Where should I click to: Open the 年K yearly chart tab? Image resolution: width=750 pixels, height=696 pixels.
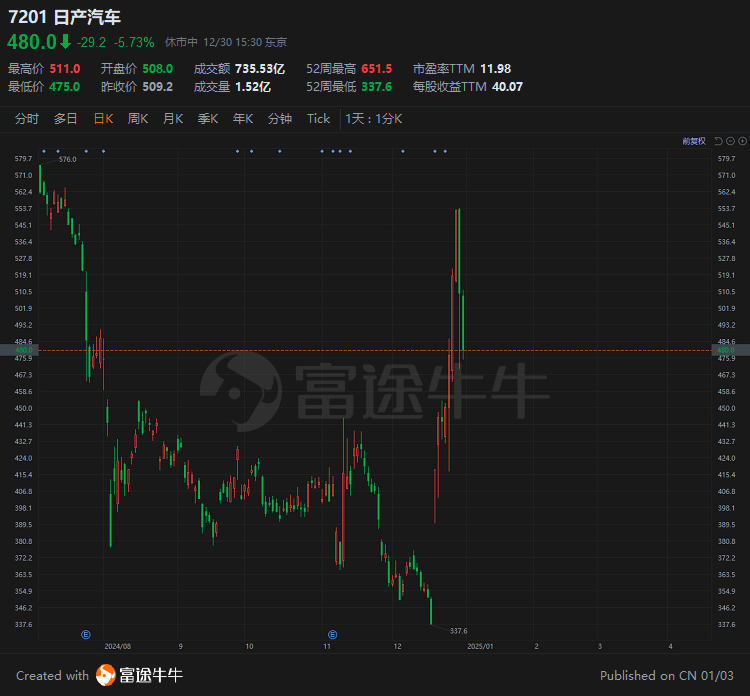[x=243, y=119]
